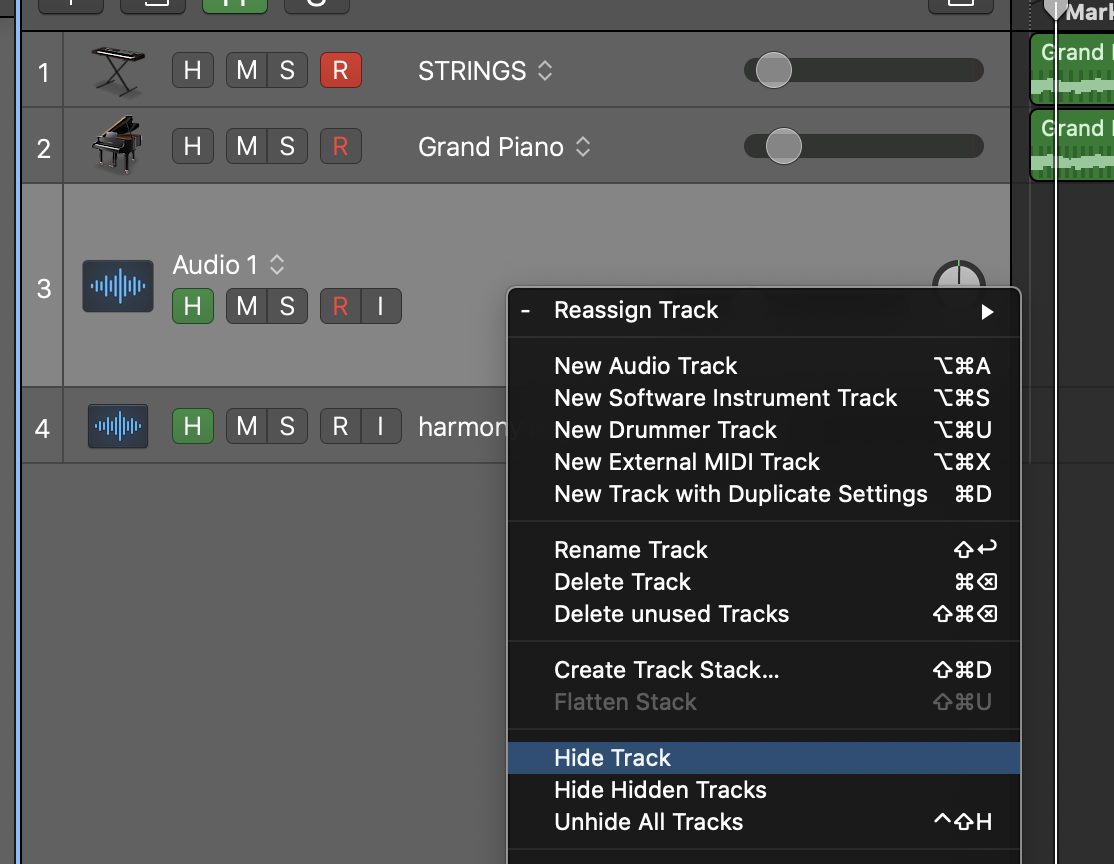The width and height of the screenshot is (1114, 864).
Task: Select Delete Track in context menu
Action: click(x=622, y=582)
